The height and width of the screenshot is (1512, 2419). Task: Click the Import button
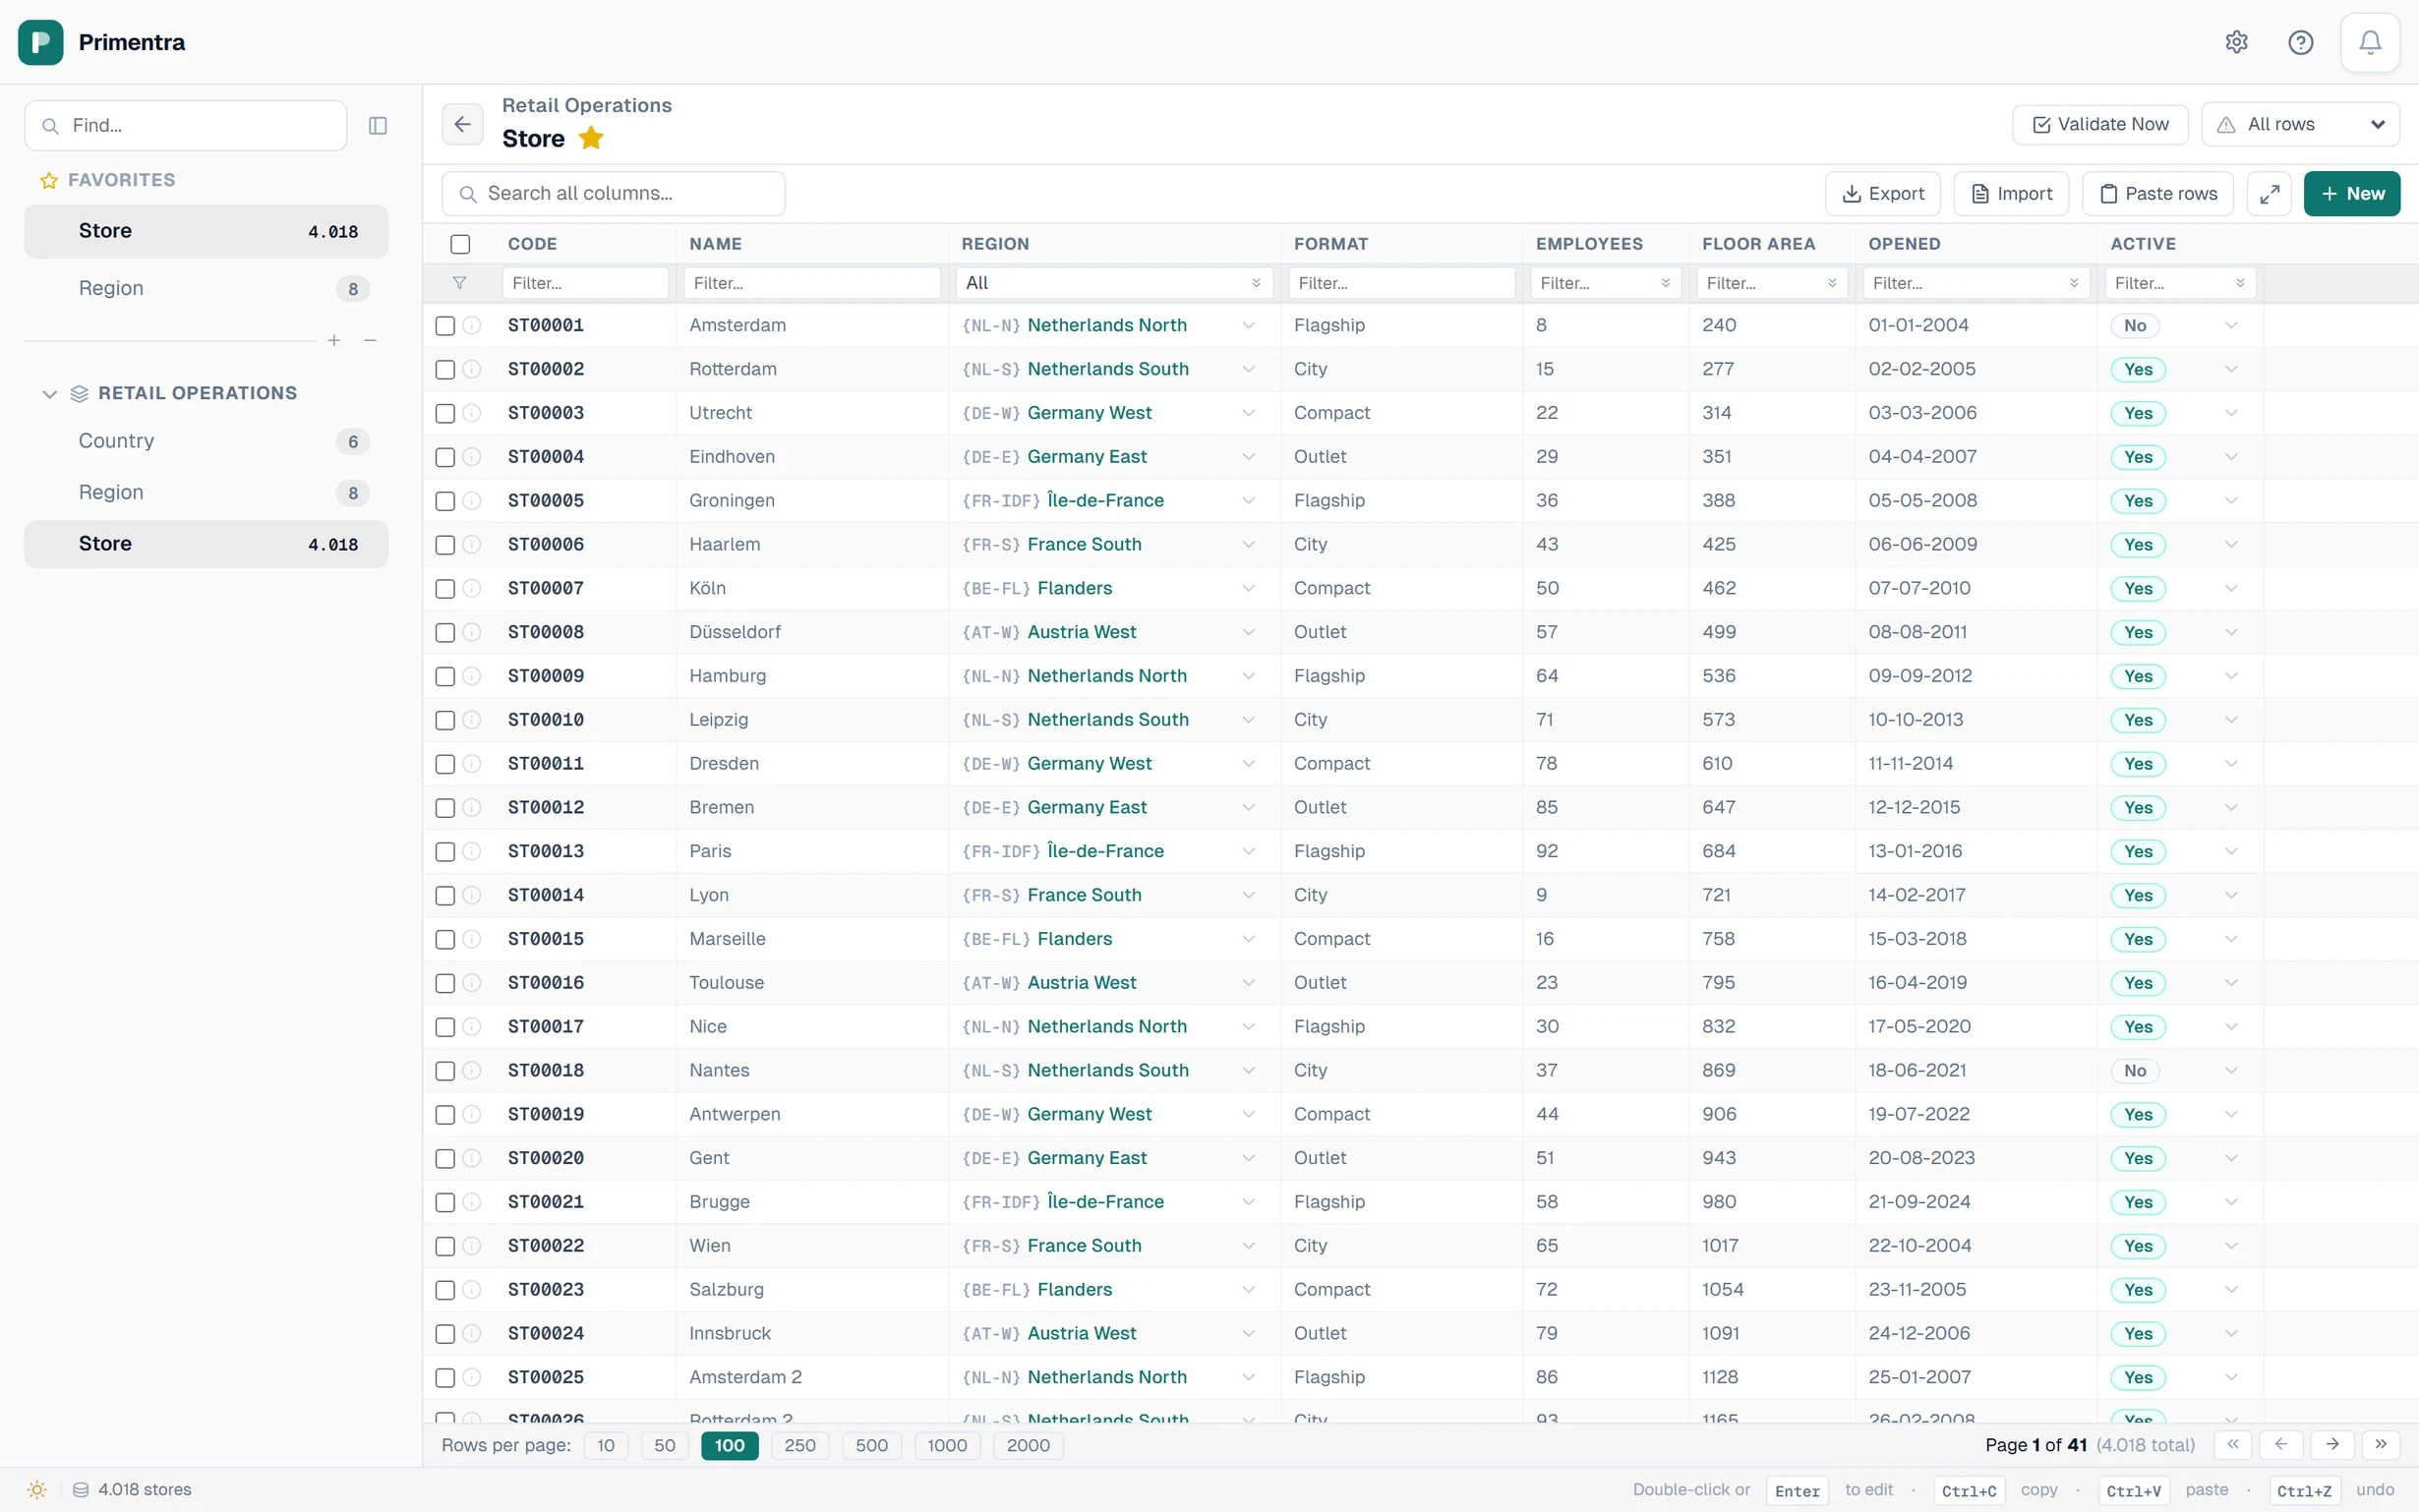pos(2010,193)
